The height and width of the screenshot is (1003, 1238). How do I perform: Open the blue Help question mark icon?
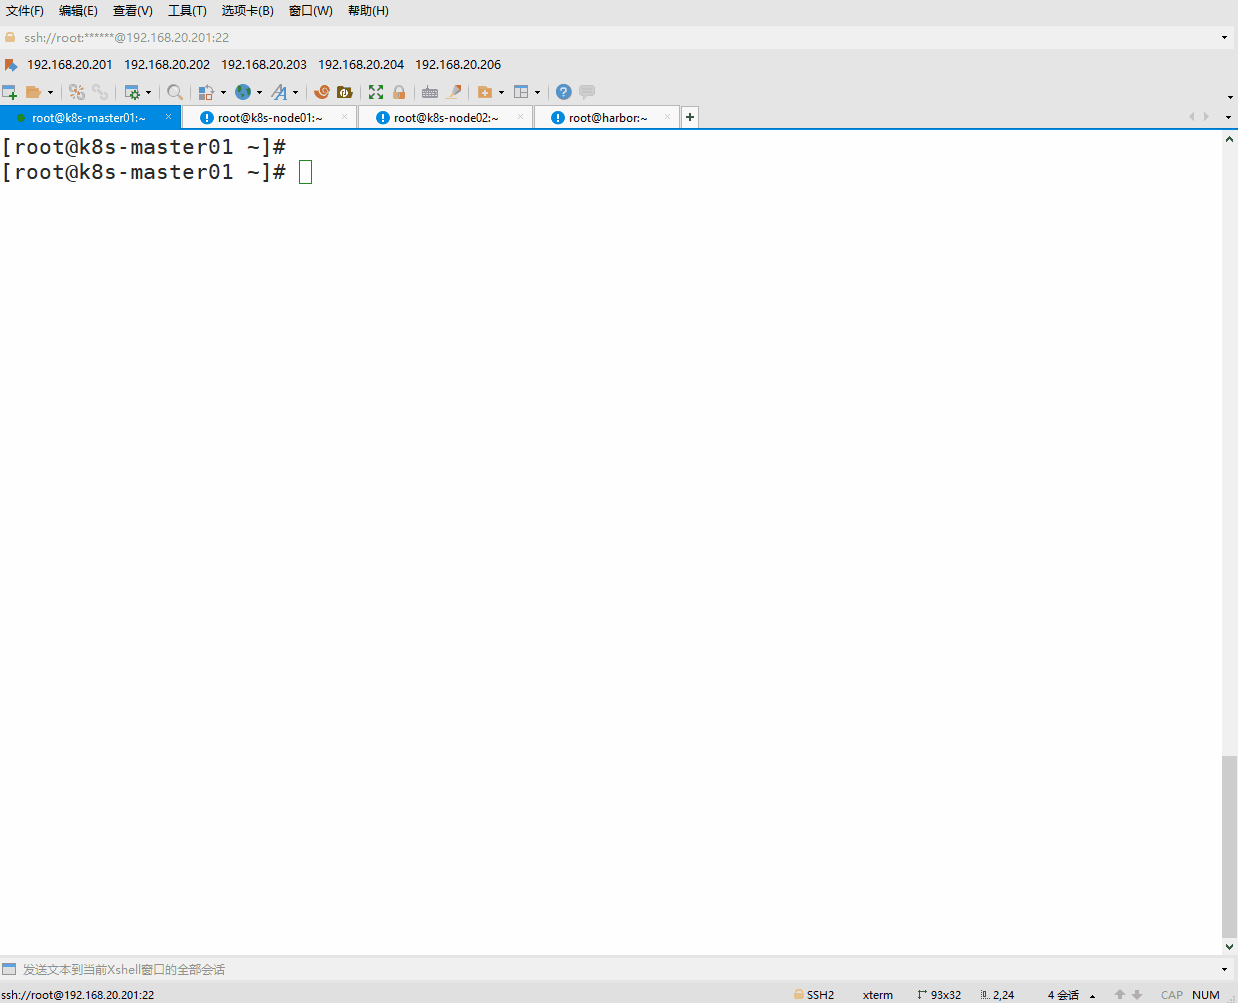564,92
